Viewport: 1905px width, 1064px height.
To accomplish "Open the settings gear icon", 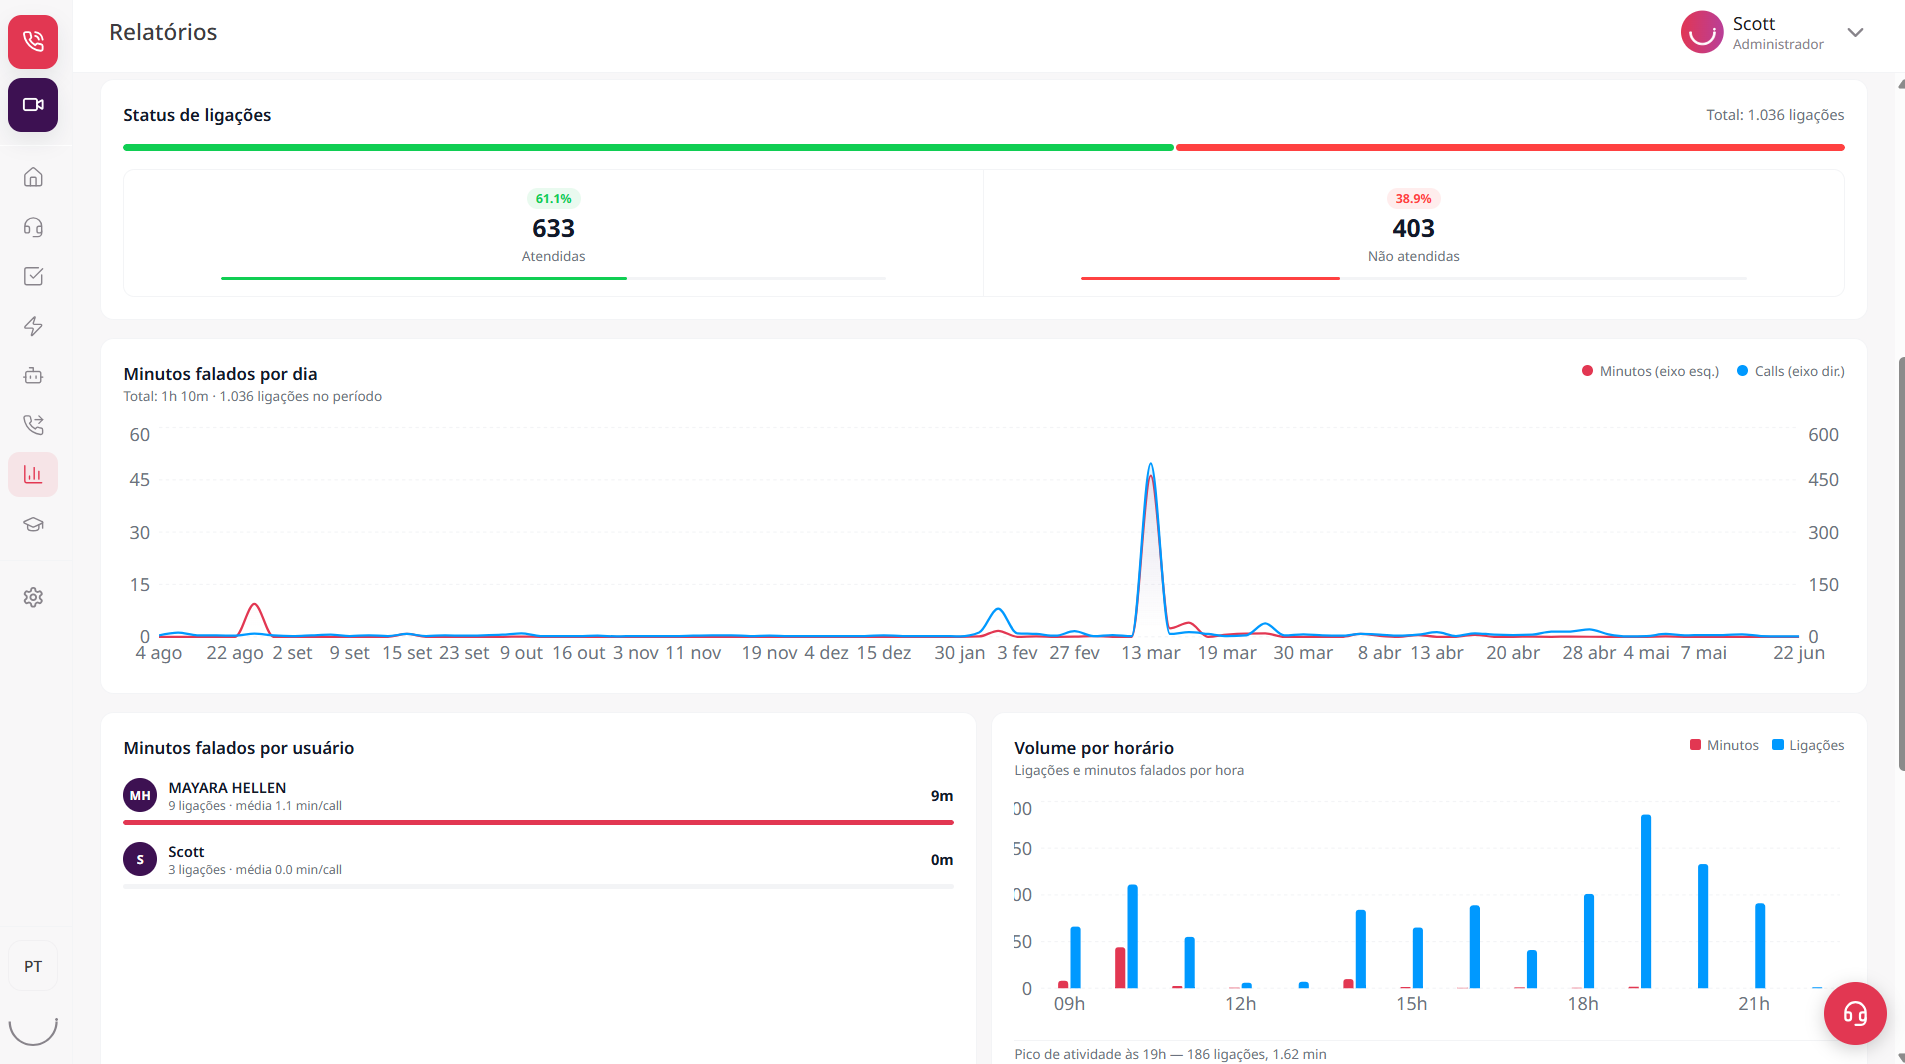I will (x=33, y=597).
